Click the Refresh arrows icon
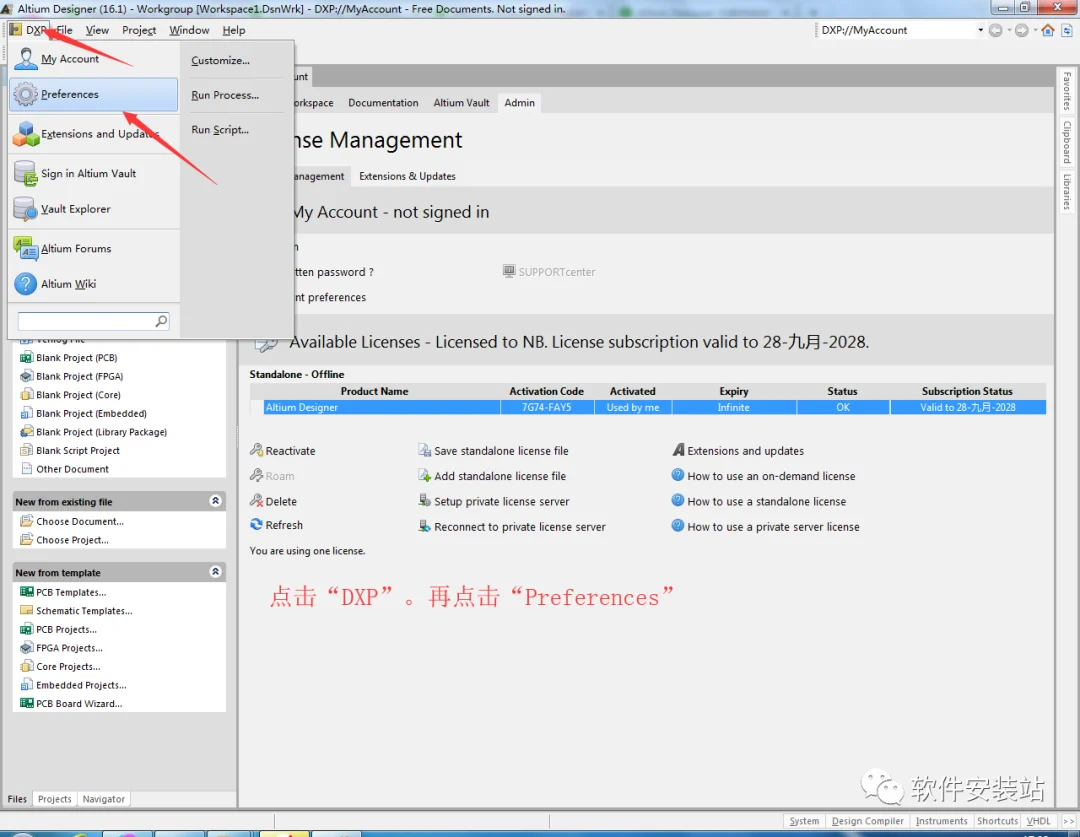The width and height of the screenshot is (1080, 837). (256, 524)
